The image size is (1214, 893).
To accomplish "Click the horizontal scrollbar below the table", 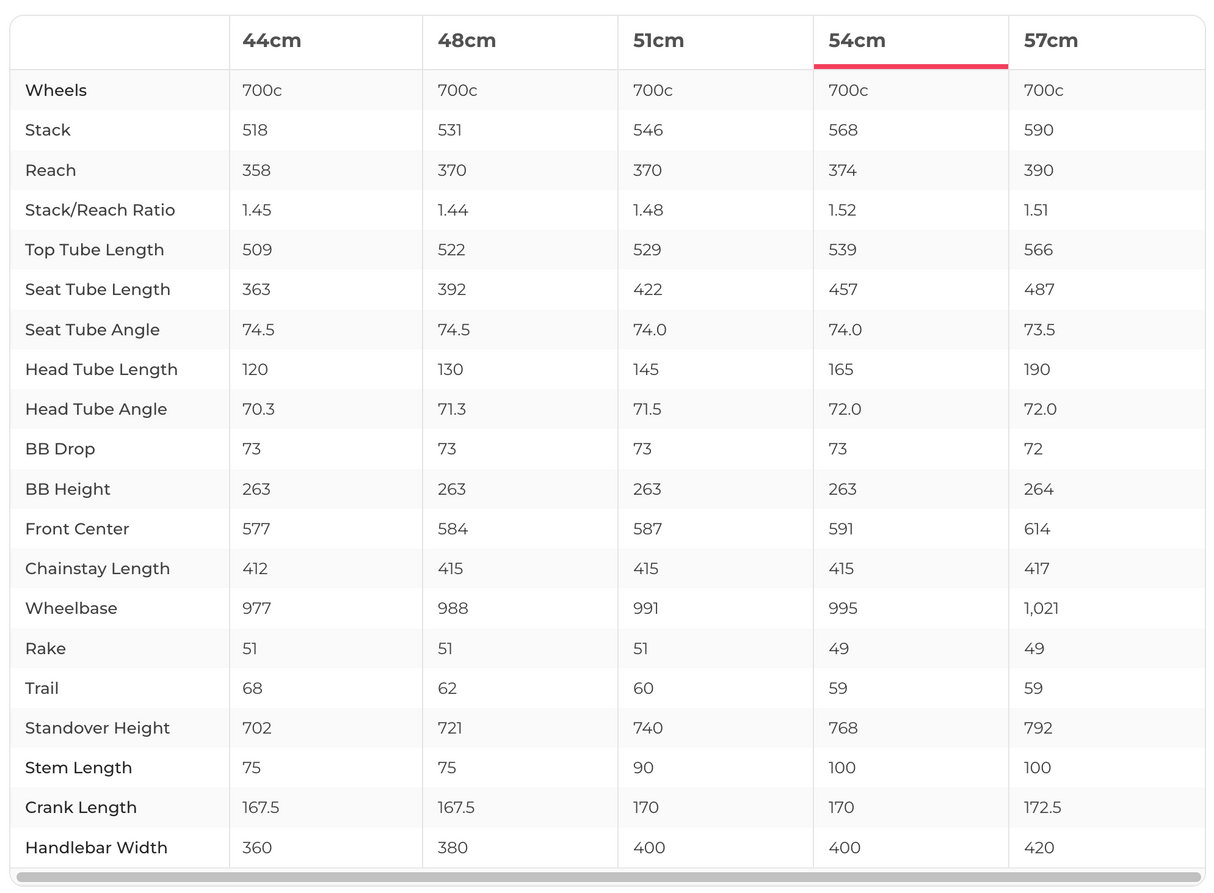I will tap(608, 878).
